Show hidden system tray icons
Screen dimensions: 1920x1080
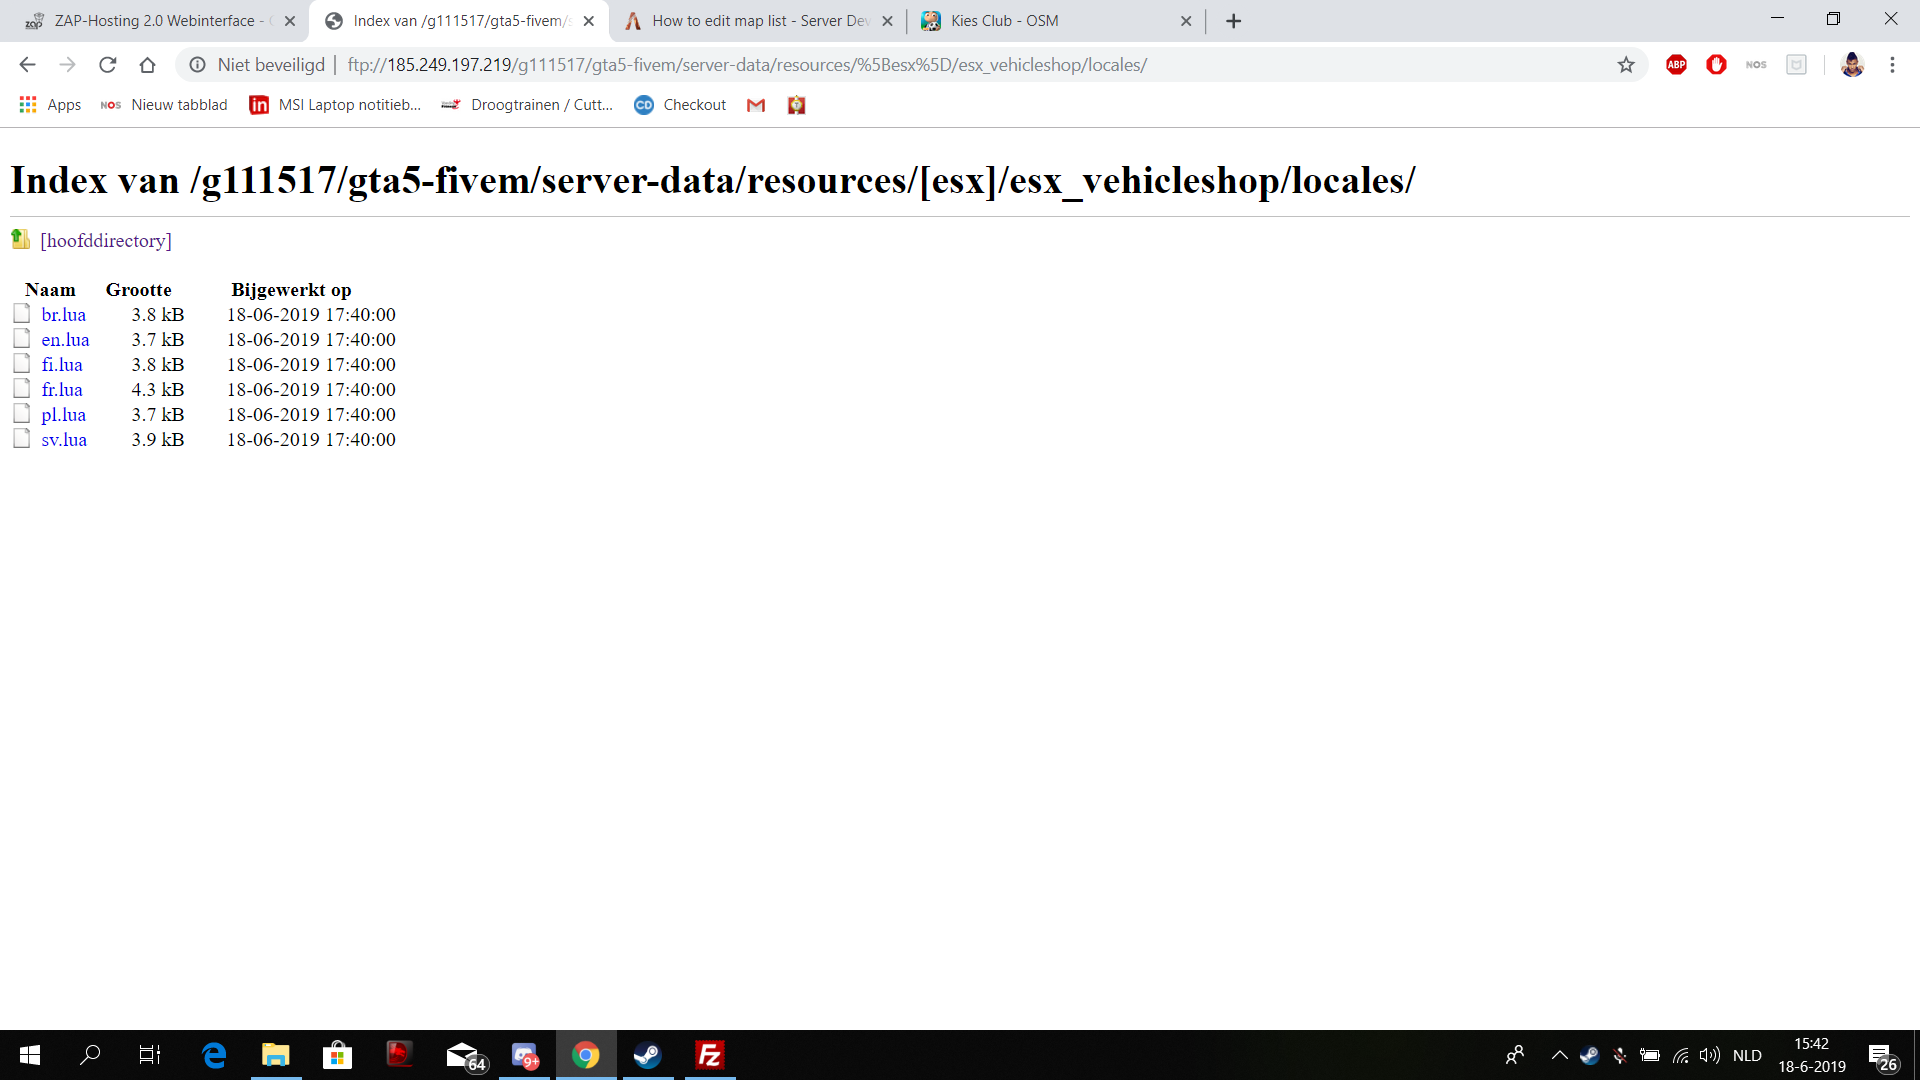(x=1559, y=1055)
